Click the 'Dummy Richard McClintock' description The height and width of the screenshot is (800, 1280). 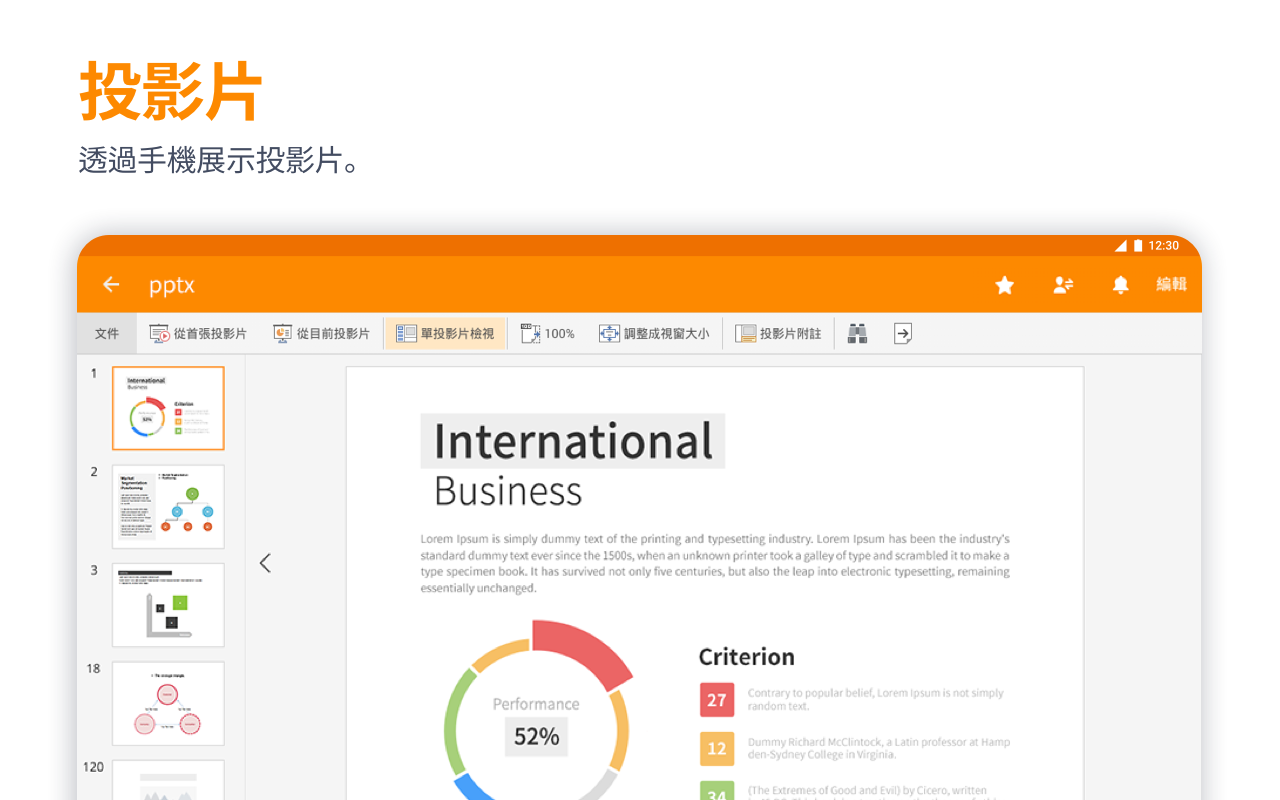pyautogui.click(x=879, y=748)
